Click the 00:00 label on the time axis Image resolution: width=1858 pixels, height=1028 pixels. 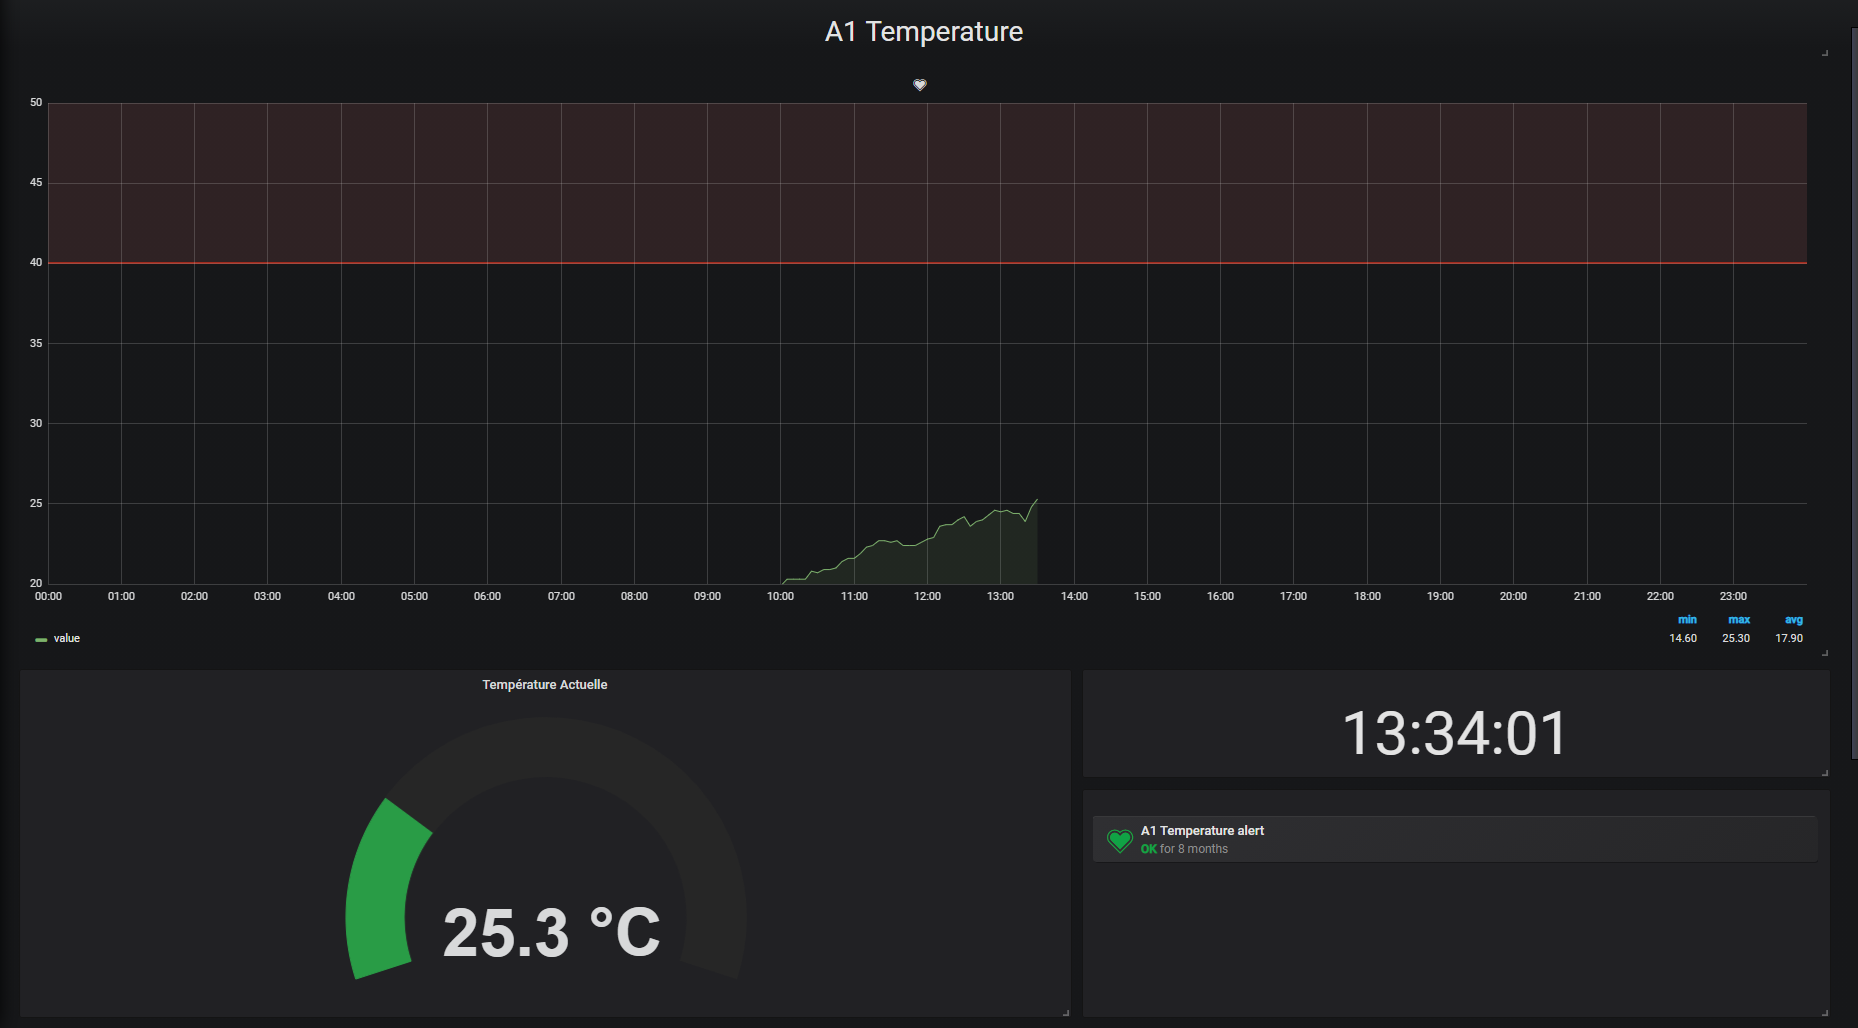coord(48,596)
